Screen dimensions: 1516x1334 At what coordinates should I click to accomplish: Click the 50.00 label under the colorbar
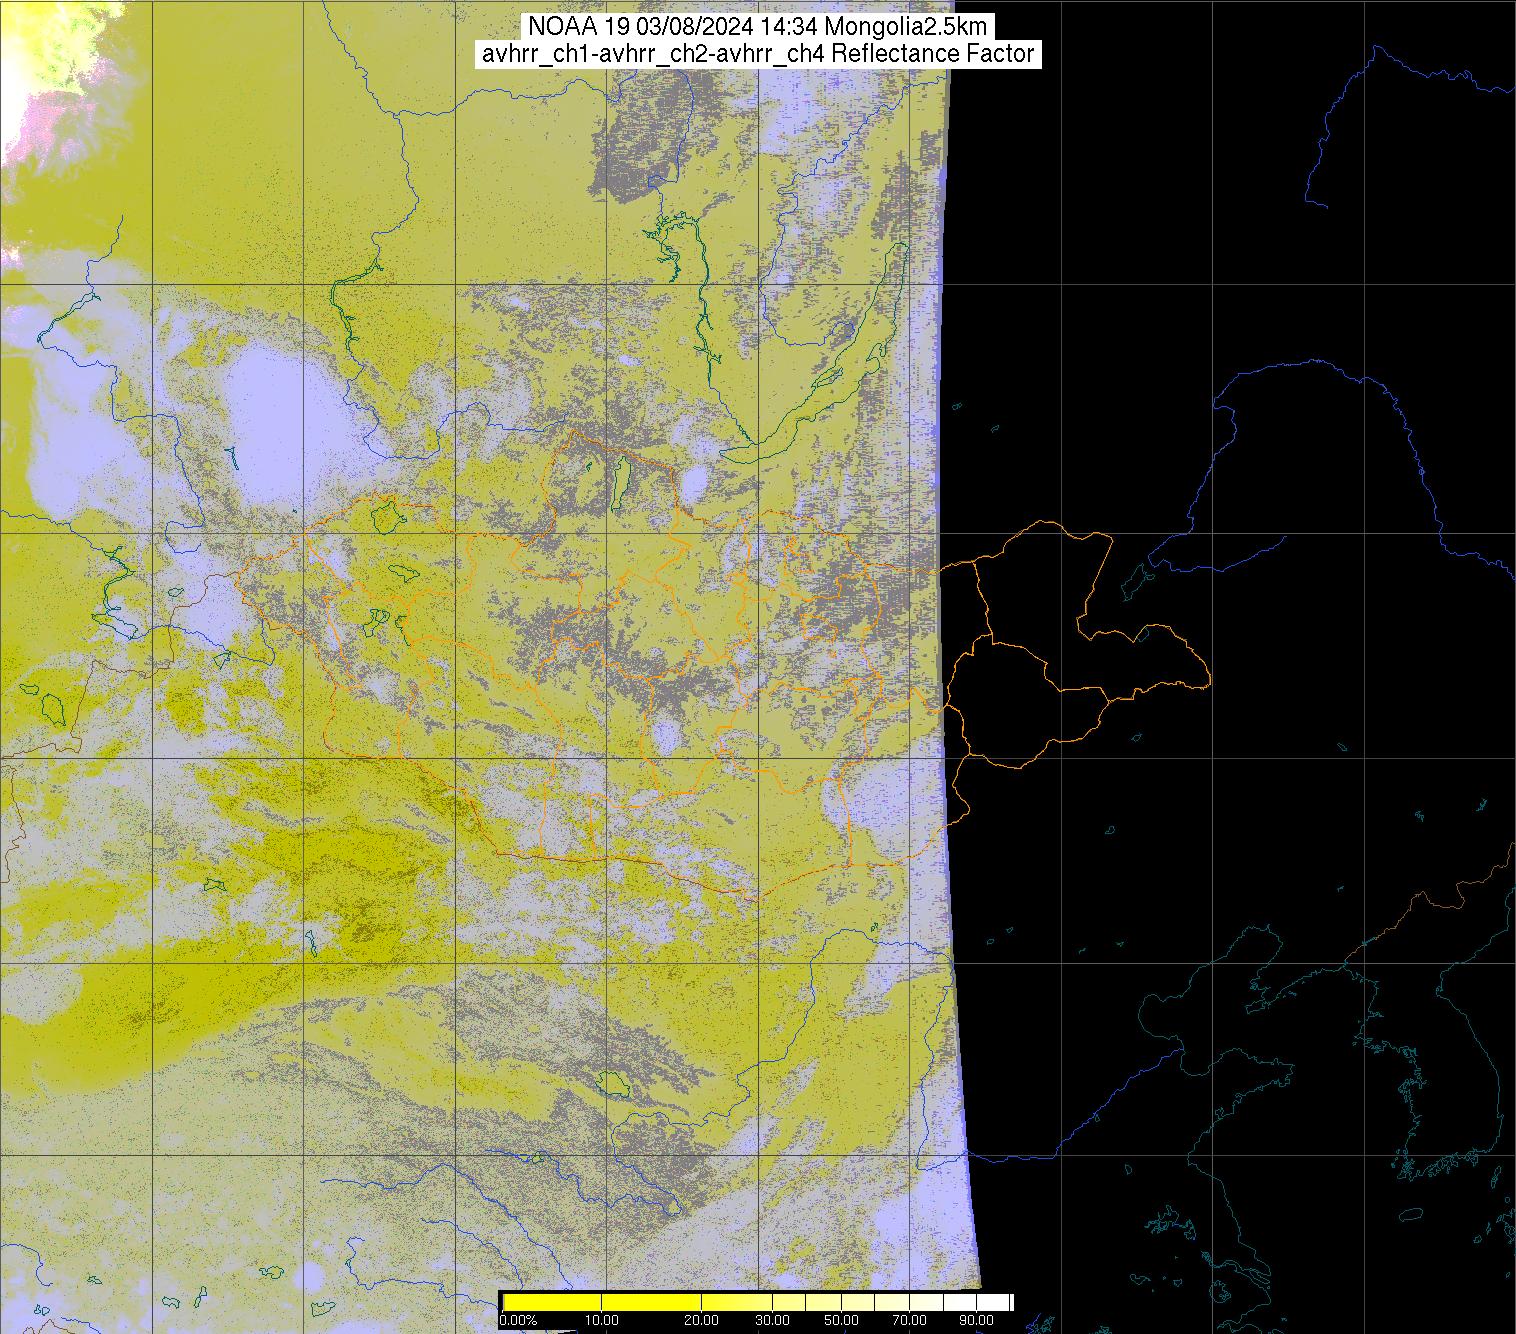(841, 1320)
